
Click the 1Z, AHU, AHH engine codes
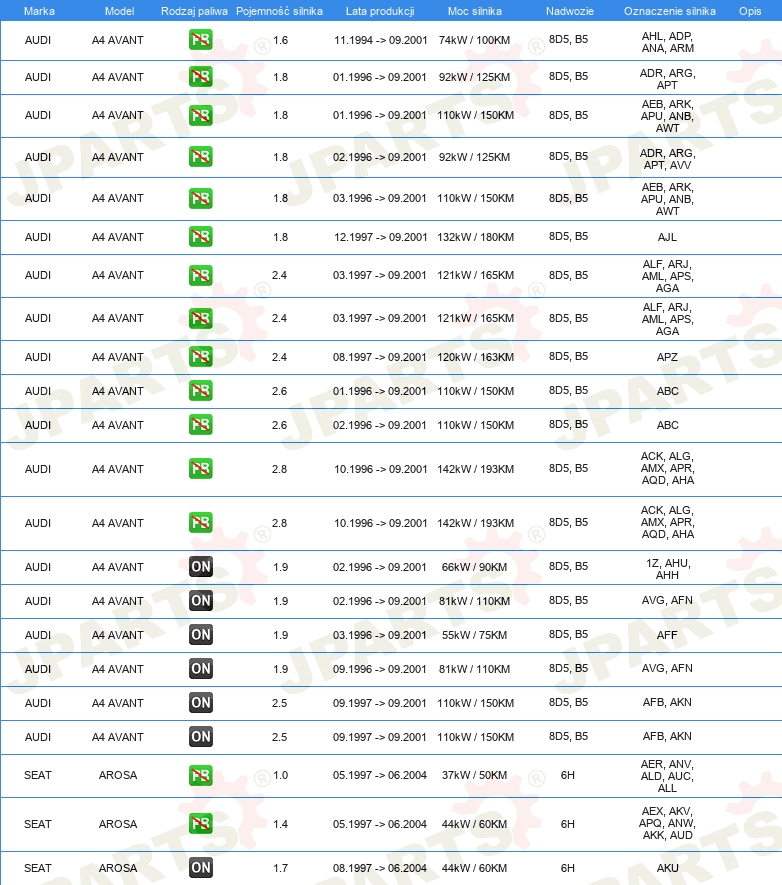(x=667, y=569)
